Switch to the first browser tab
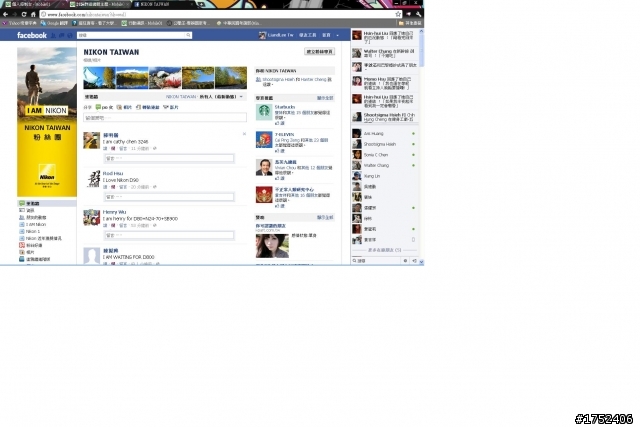Screen dimensions: 640x427 (33, 4)
